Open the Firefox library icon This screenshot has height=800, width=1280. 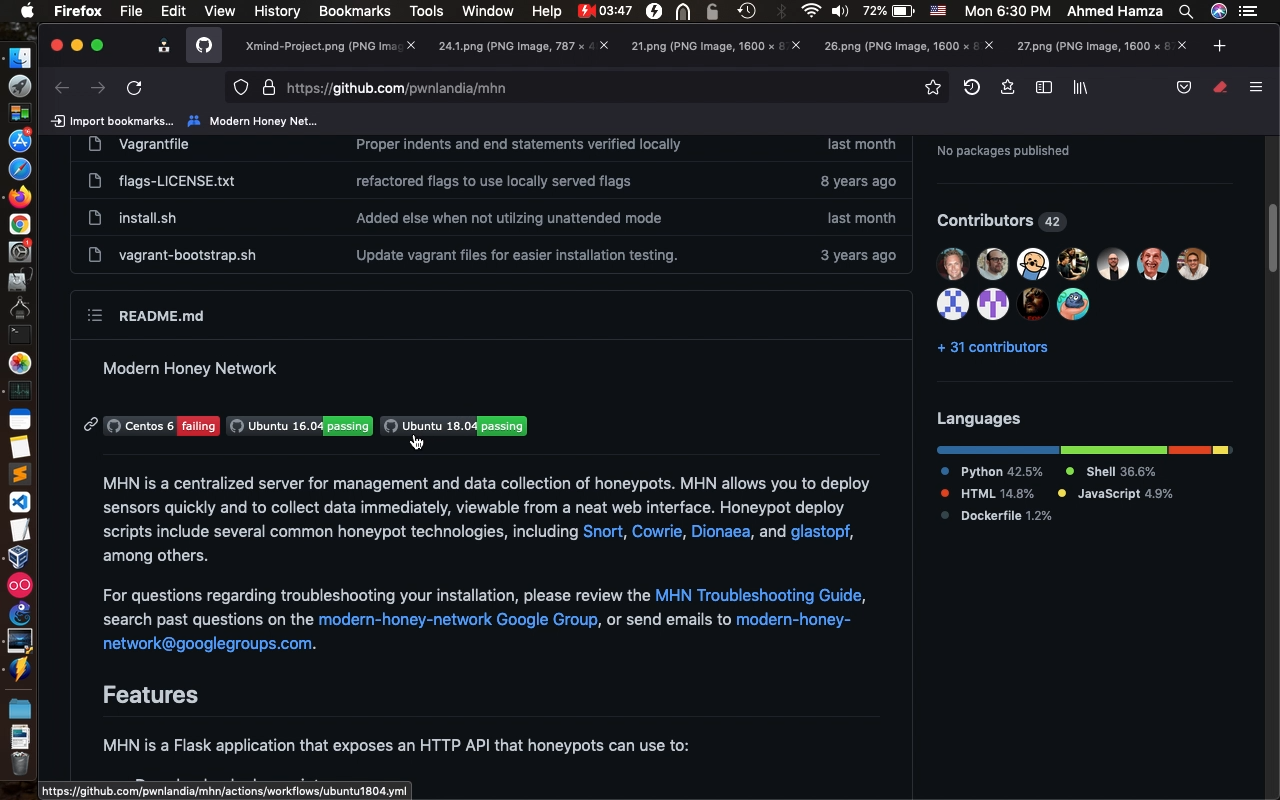click(1080, 88)
